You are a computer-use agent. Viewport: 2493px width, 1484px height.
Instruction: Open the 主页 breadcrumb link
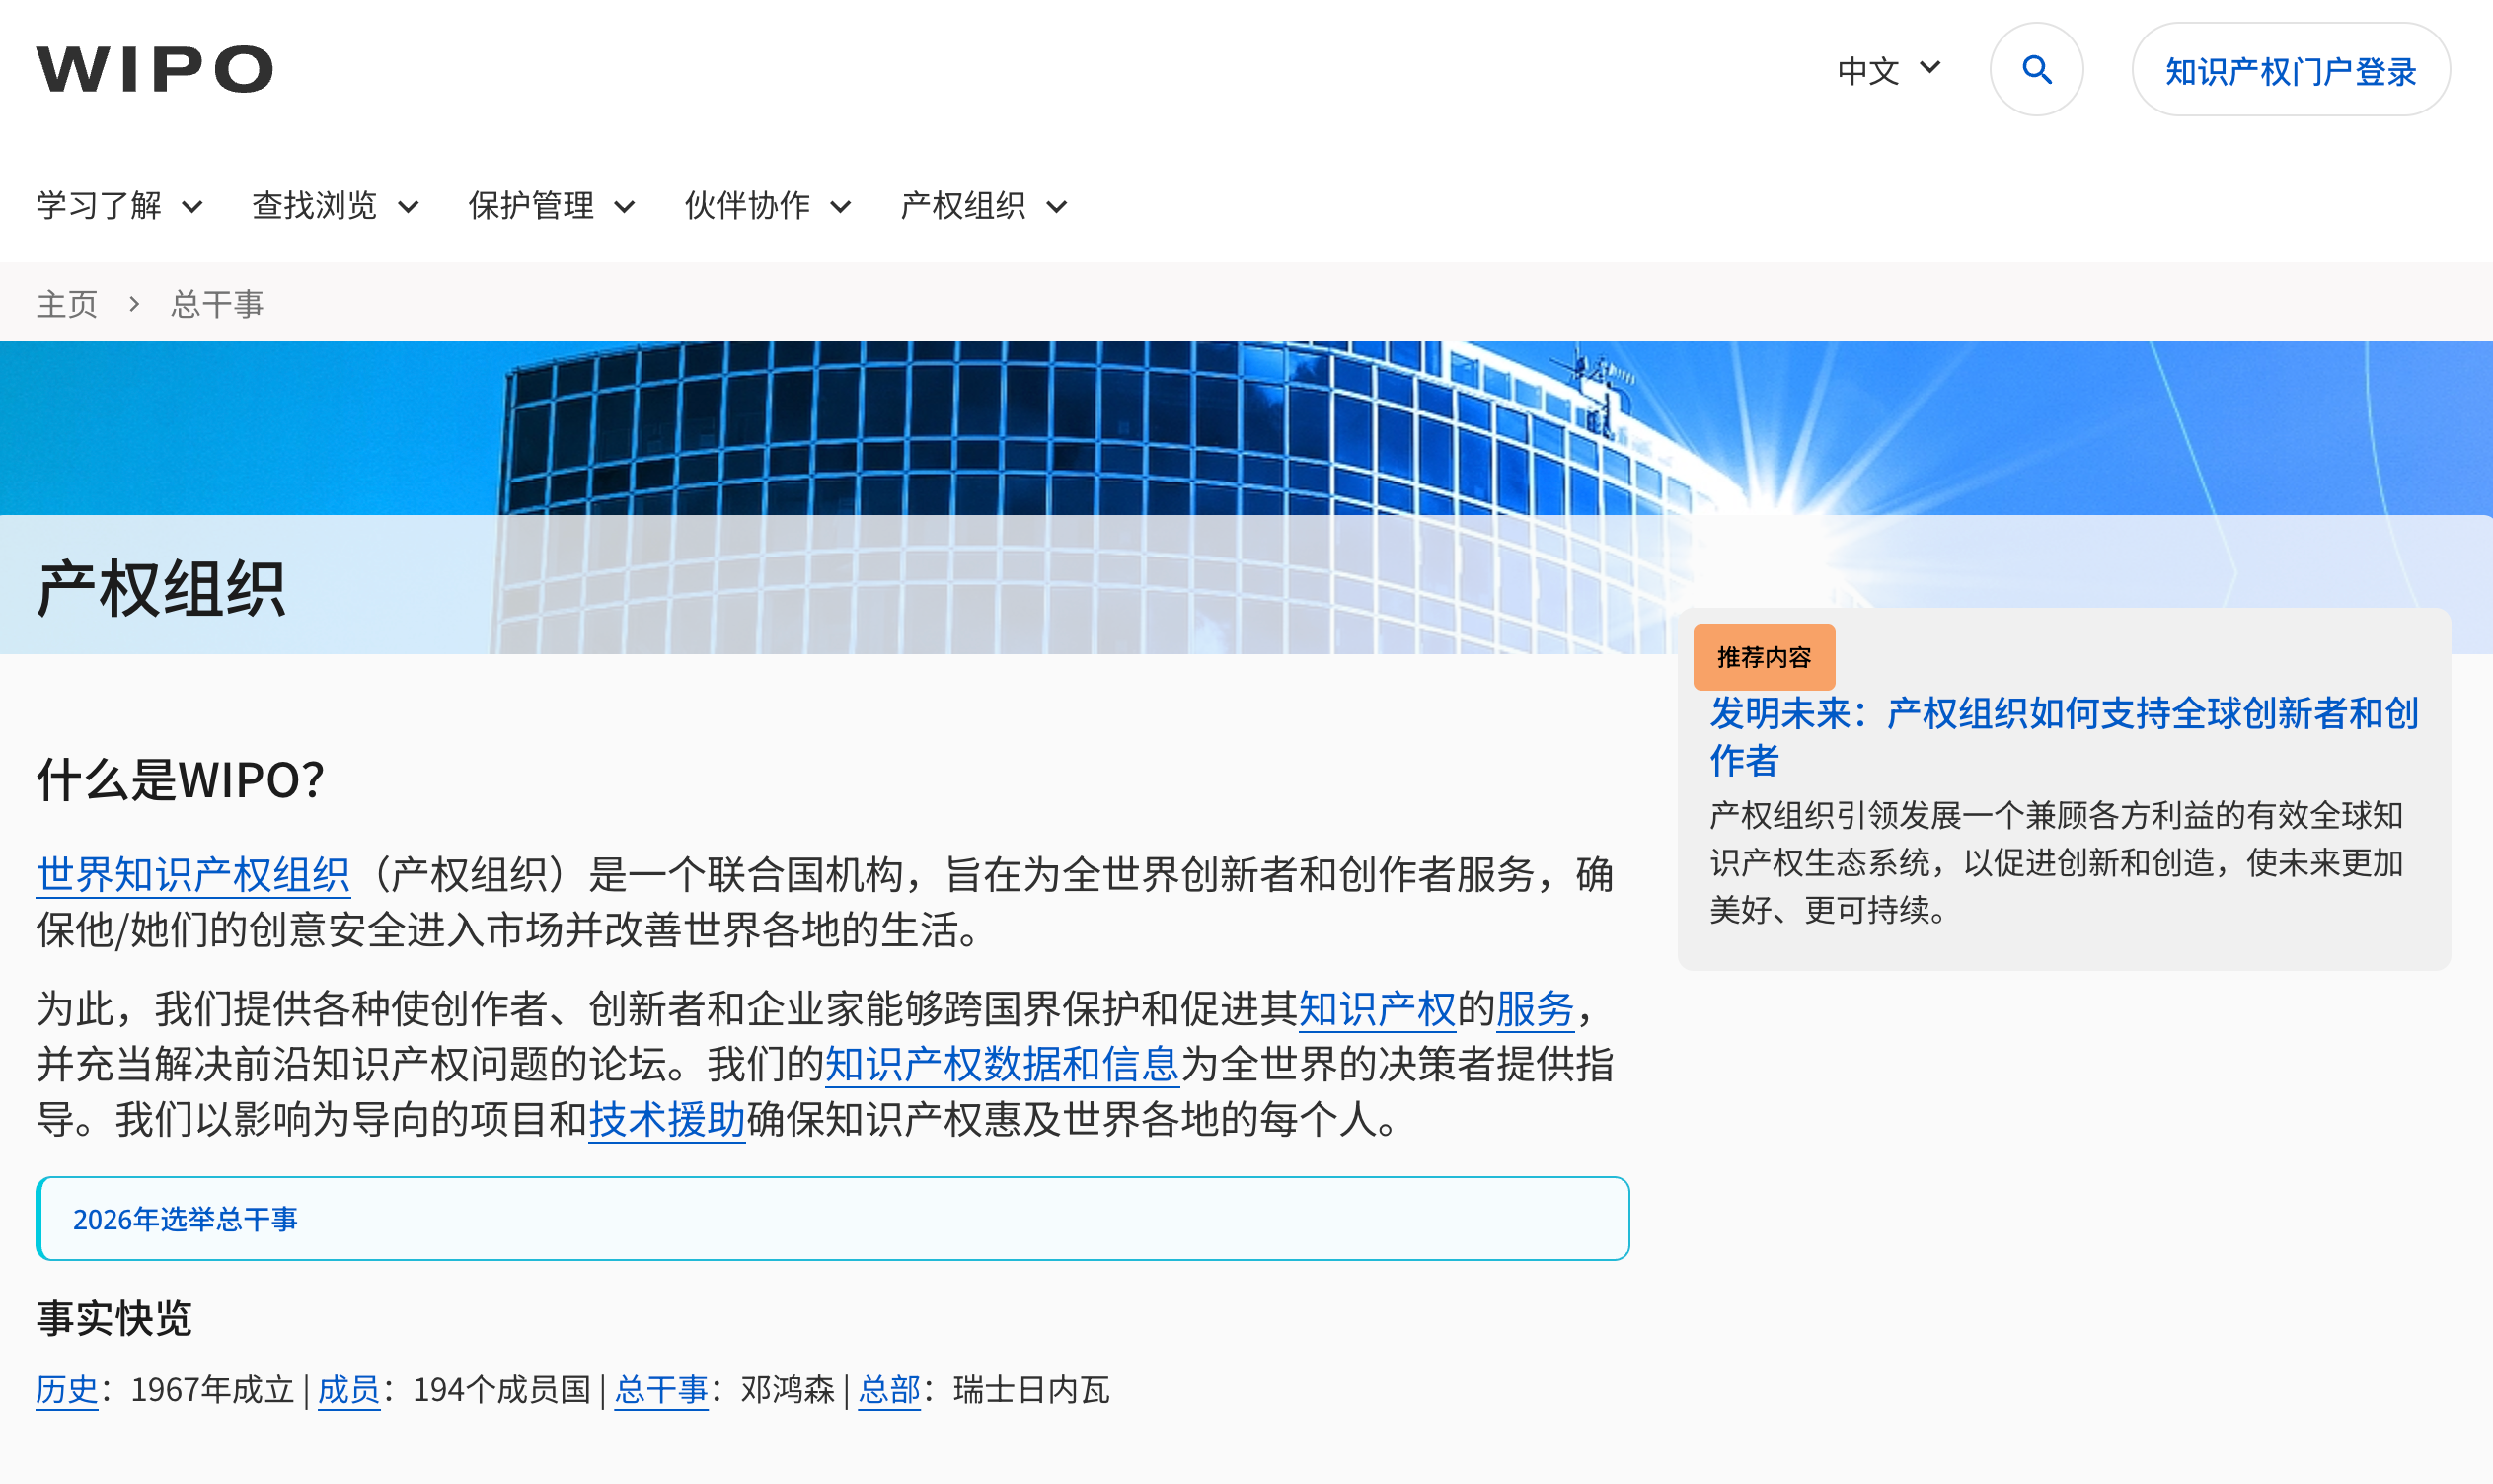tap(66, 303)
